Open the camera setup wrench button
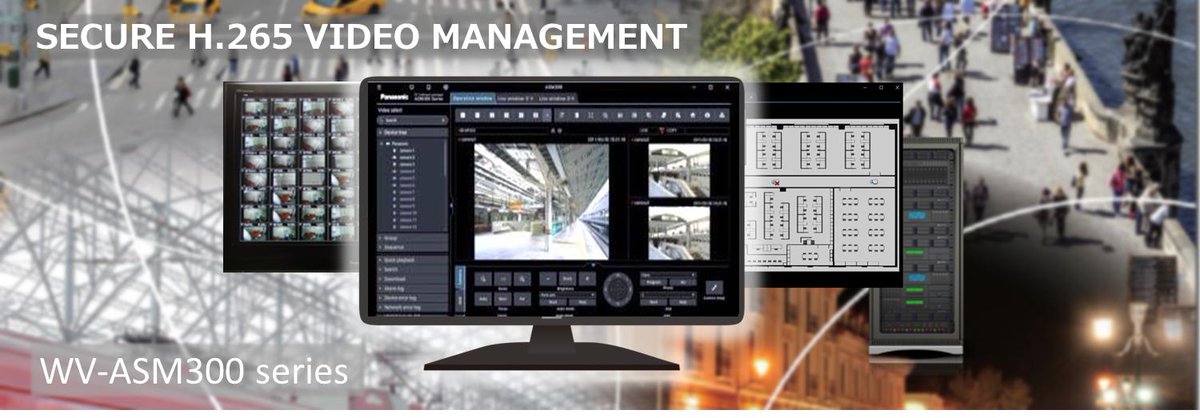The height and width of the screenshot is (418, 1200). point(714,287)
